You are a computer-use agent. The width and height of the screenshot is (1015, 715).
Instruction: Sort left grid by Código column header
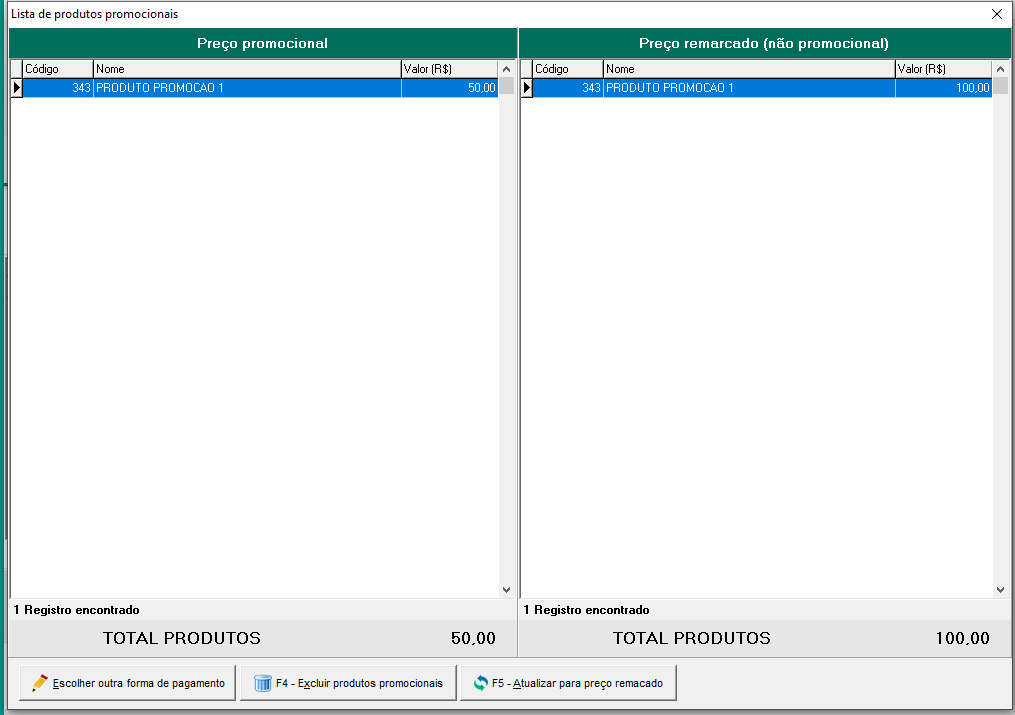[x=57, y=69]
